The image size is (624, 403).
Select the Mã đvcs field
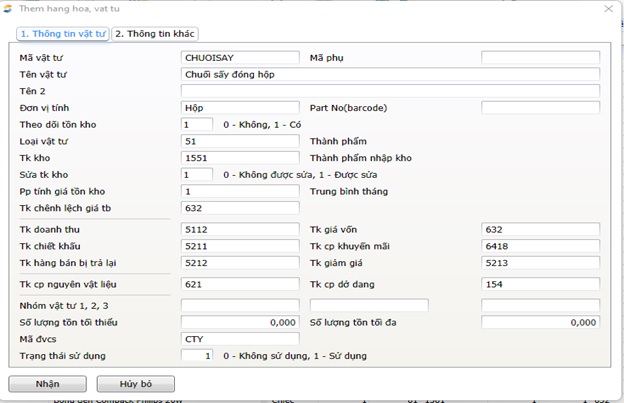[240, 339]
